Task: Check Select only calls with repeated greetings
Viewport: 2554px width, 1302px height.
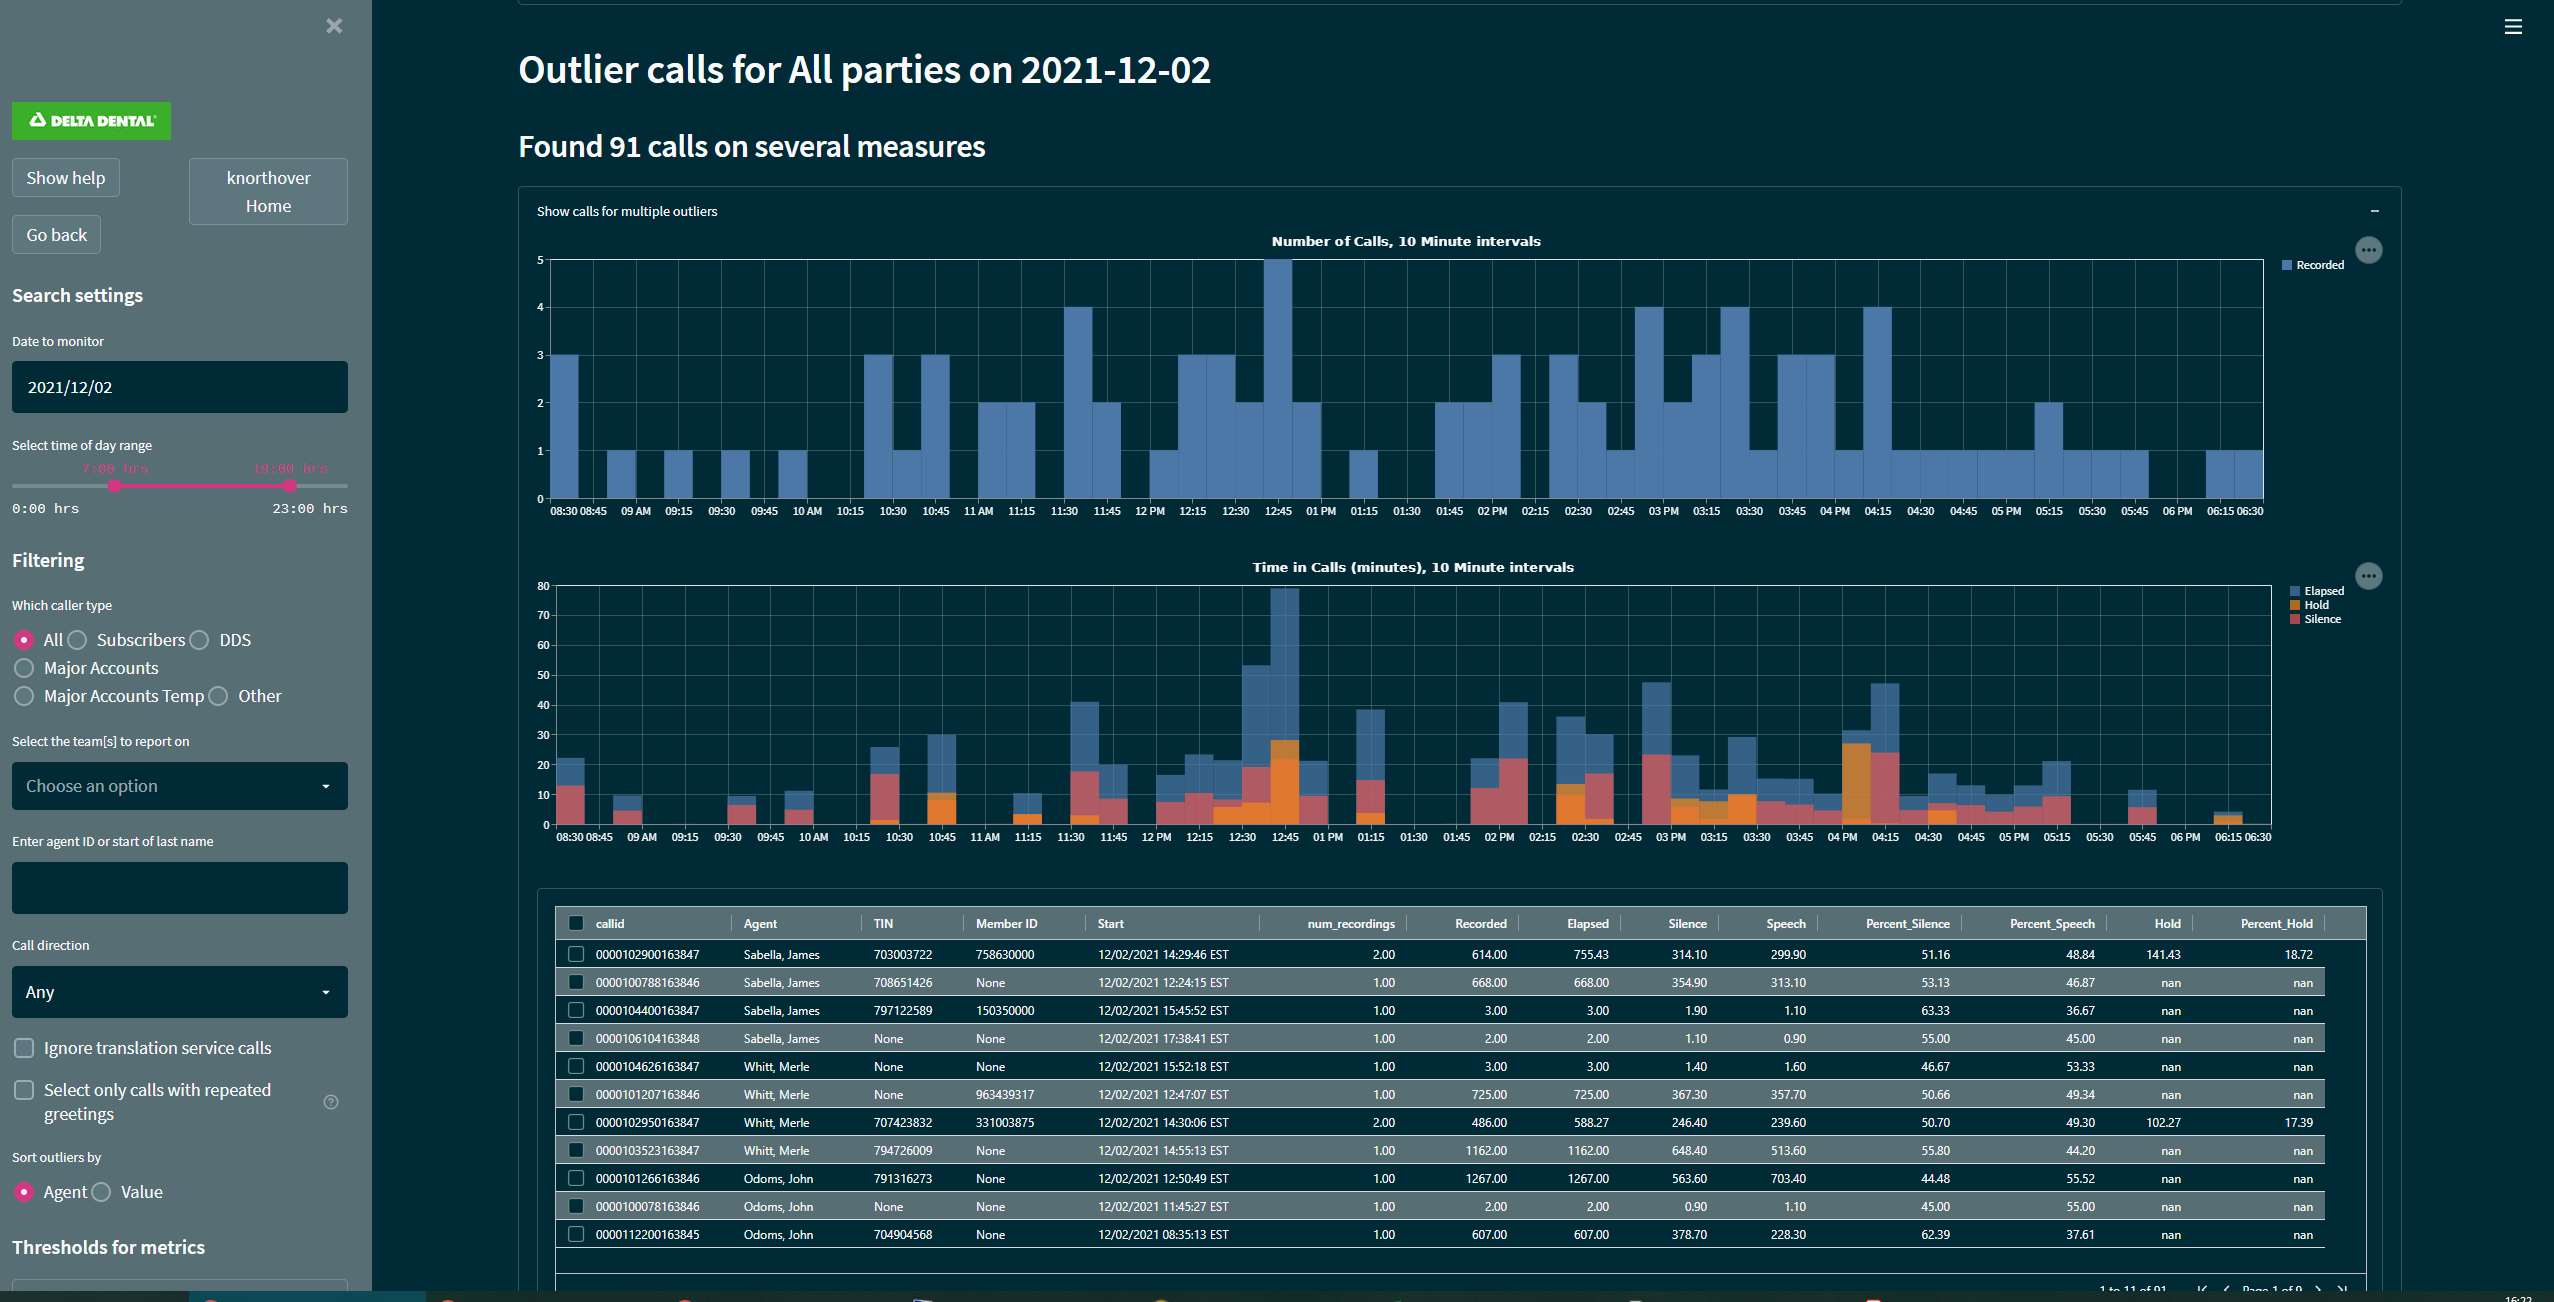Action: pos(23,1090)
